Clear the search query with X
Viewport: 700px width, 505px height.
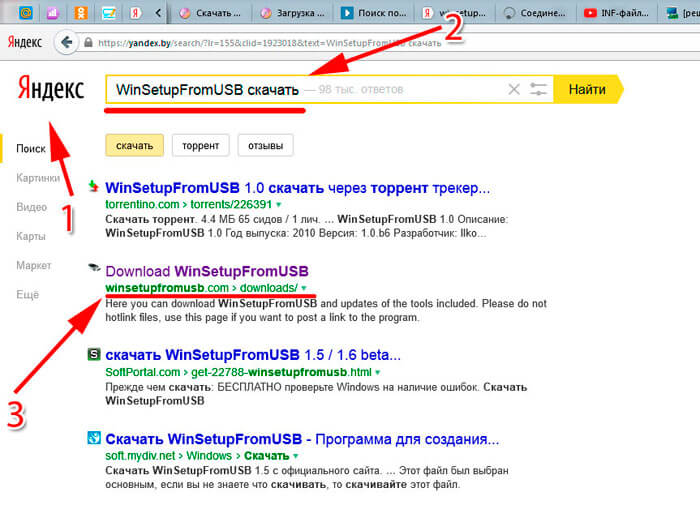tap(514, 89)
